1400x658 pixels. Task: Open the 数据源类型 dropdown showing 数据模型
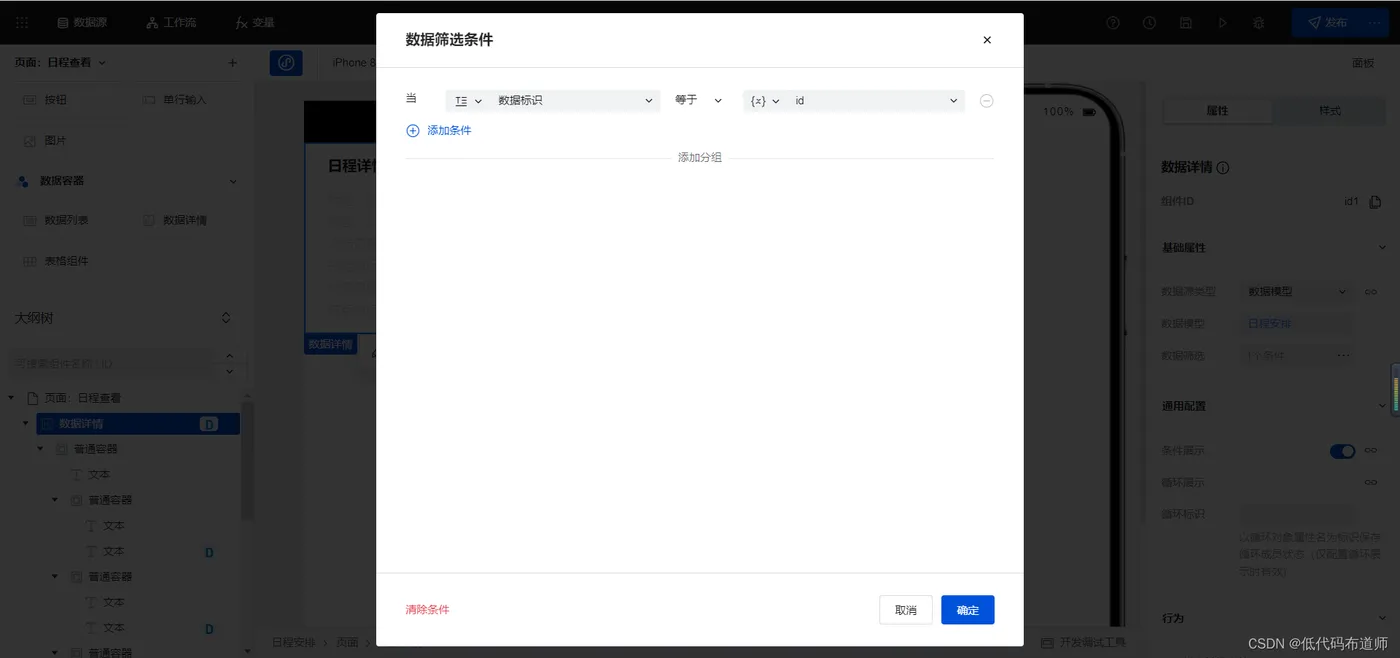click(x=1298, y=292)
